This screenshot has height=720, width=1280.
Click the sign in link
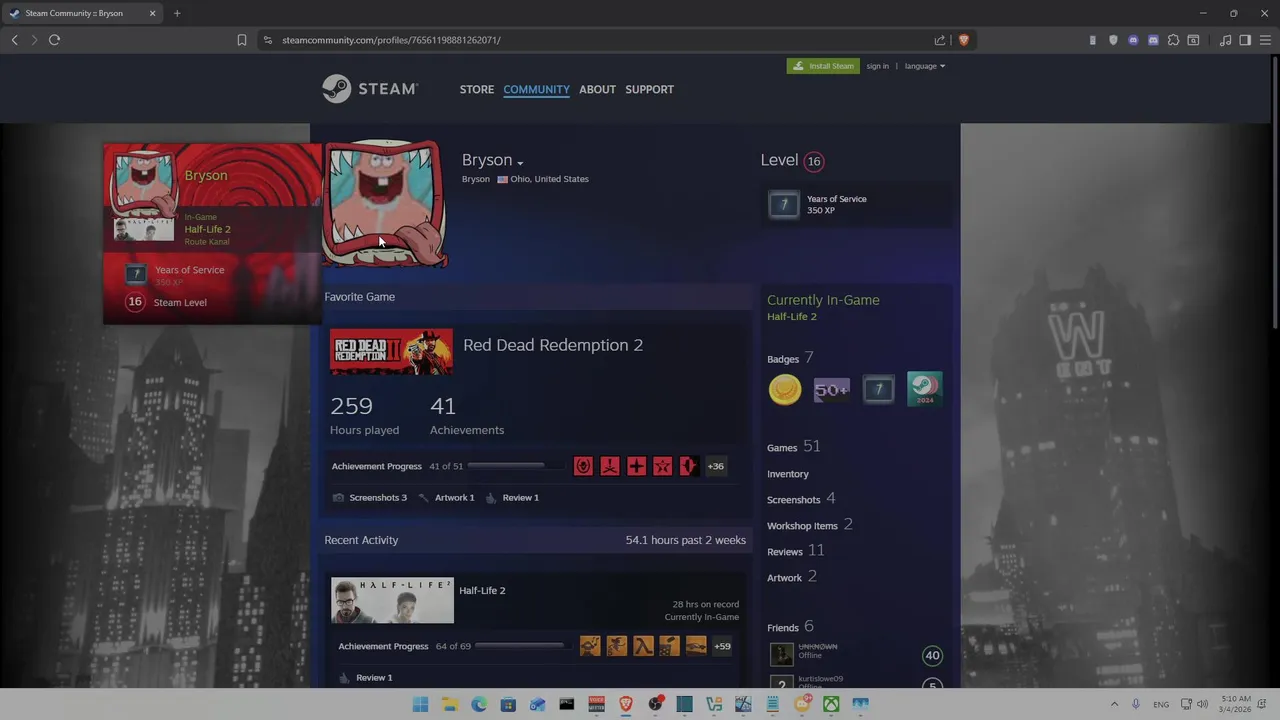click(877, 66)
